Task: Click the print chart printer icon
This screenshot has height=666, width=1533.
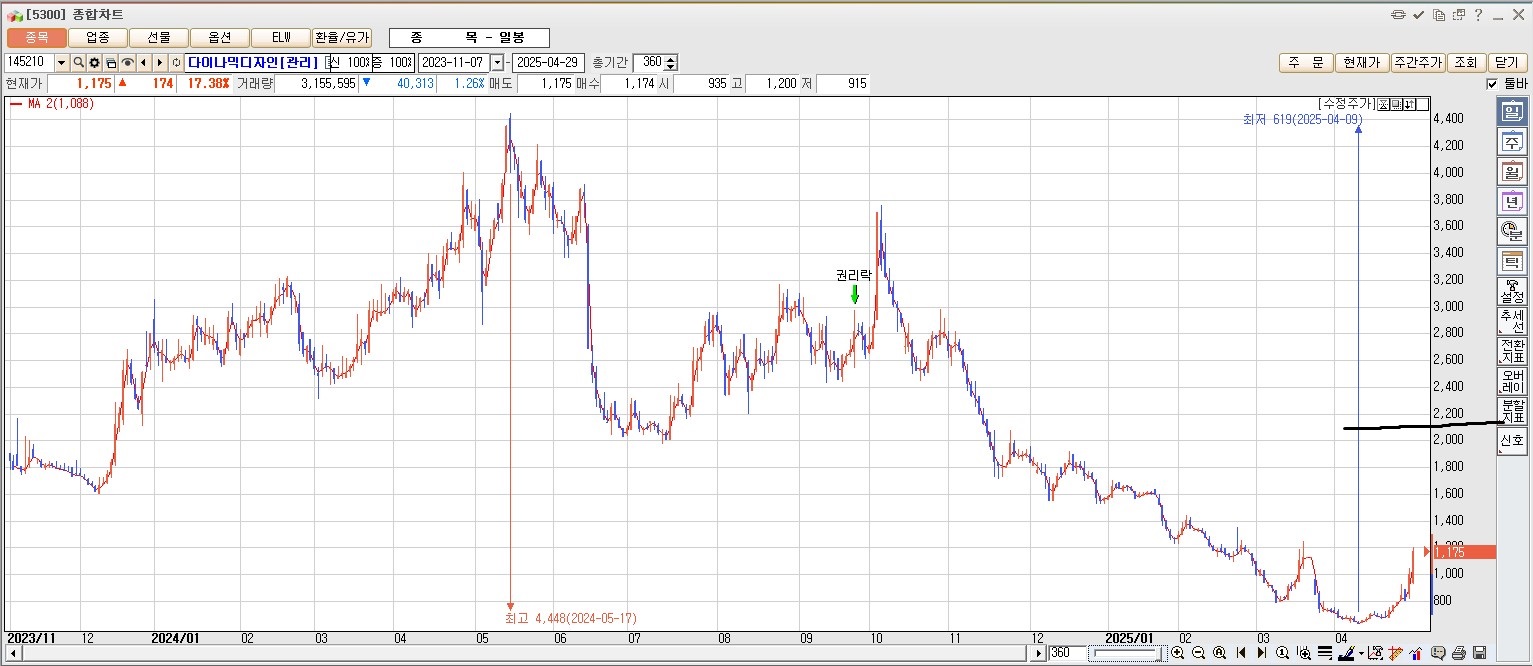Action: tap(1458, 653)
